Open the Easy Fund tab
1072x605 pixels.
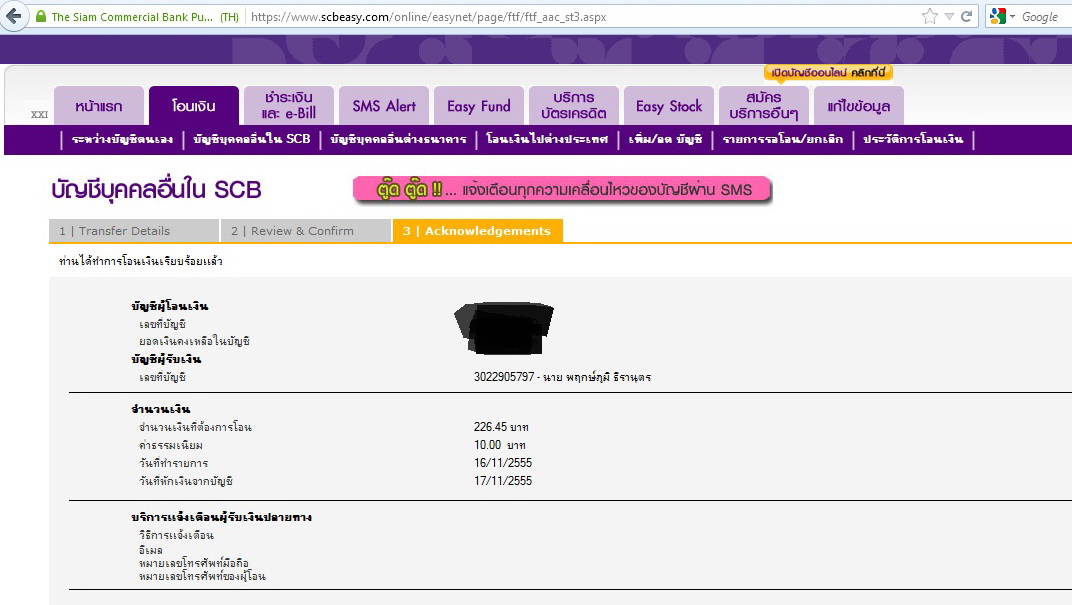click(479, 106)
